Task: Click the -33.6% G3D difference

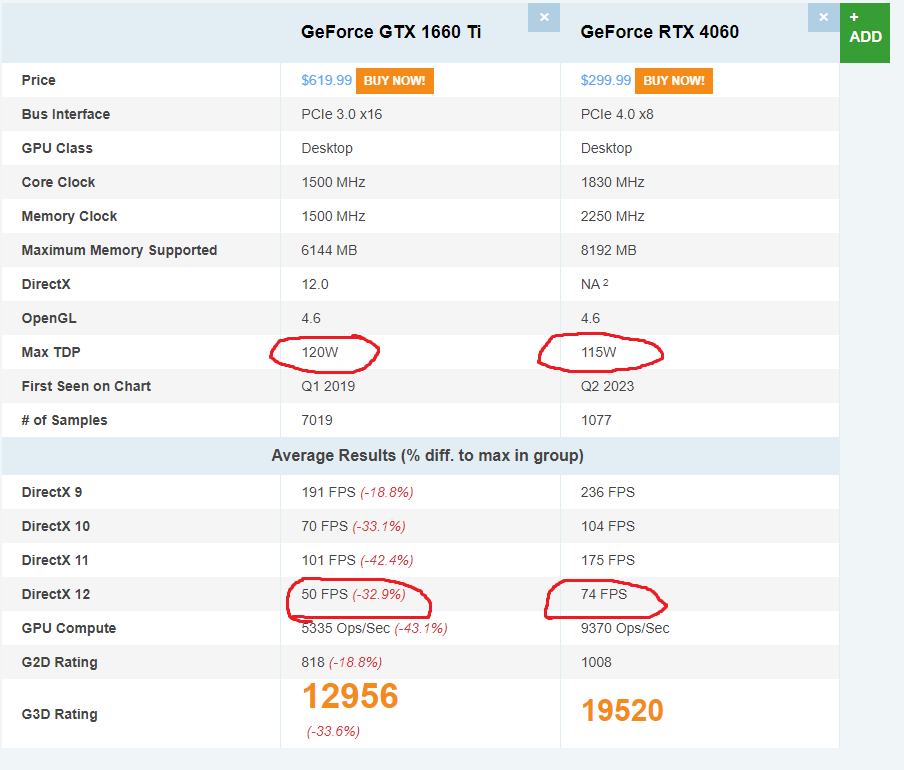Action: point(333,731)
